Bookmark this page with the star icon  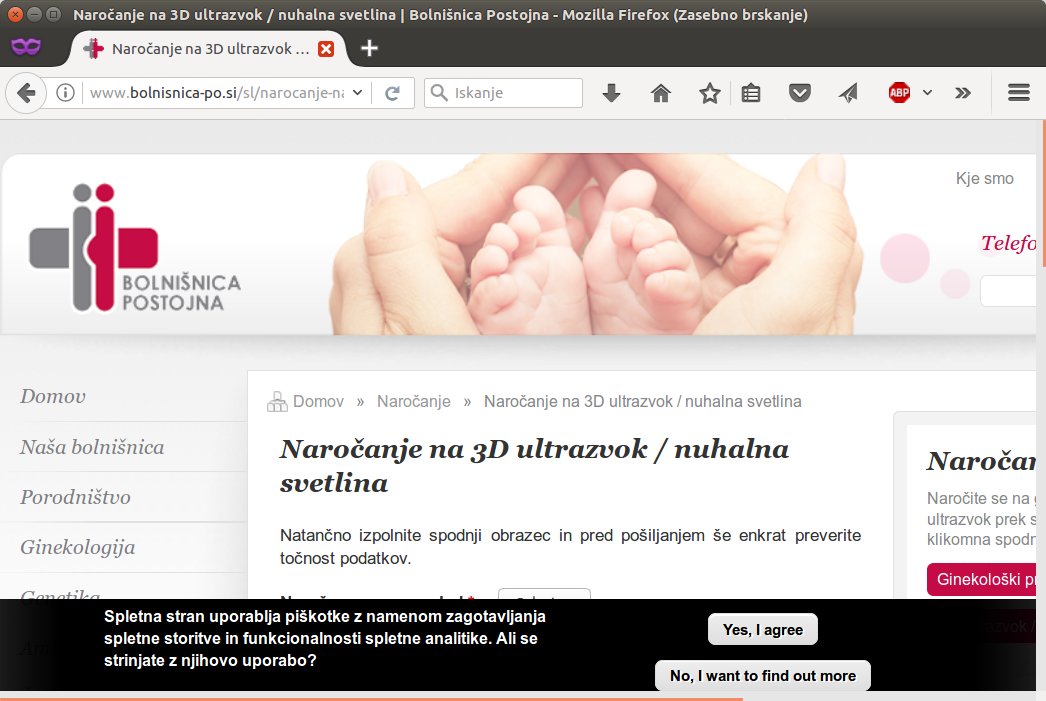click(710, 93)
